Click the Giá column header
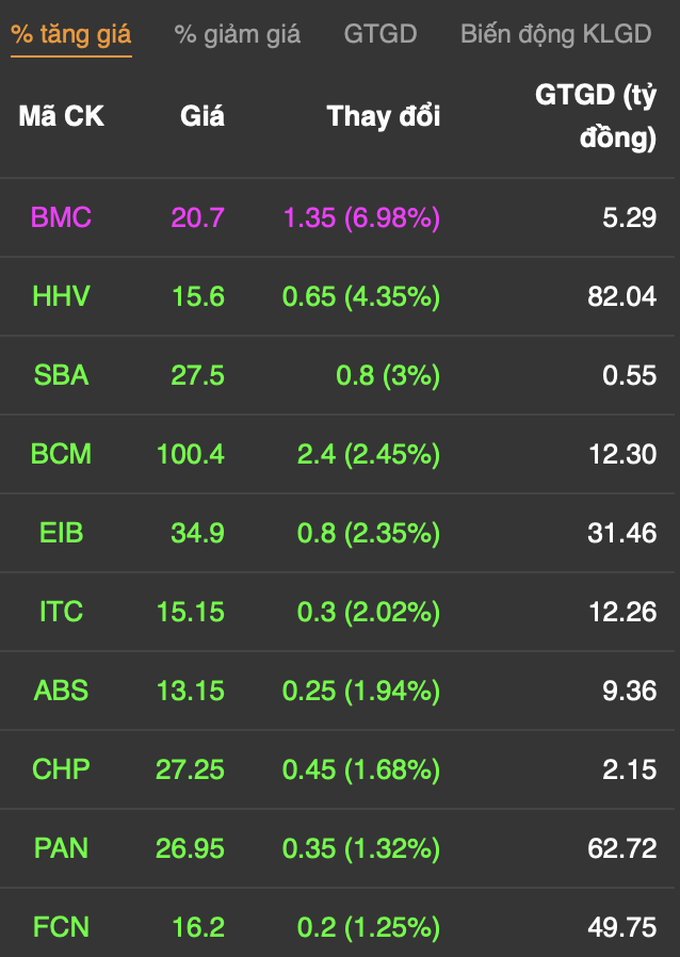Image resolution: width=680 pixels, height=957 pixels. [202, 116]
